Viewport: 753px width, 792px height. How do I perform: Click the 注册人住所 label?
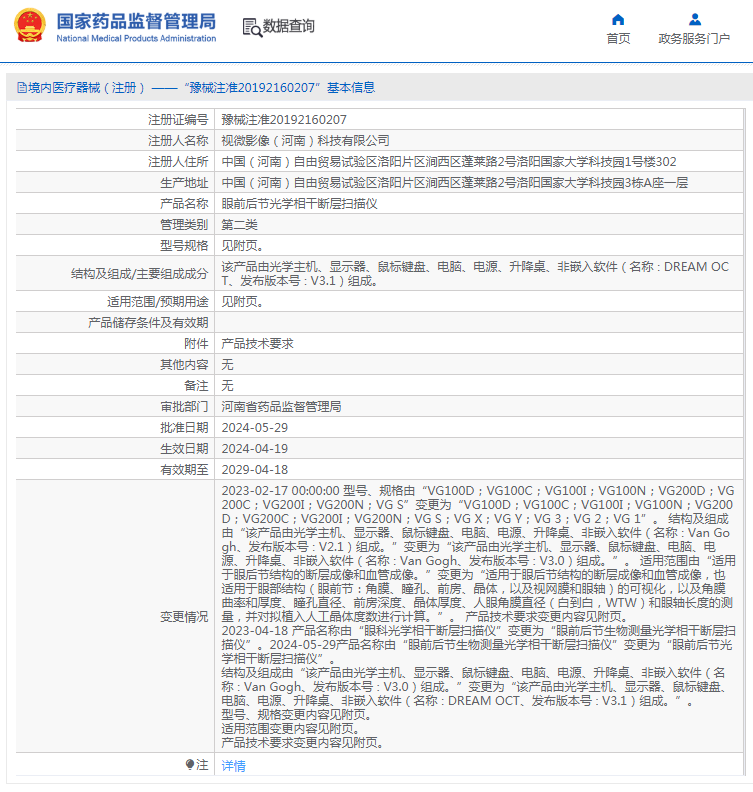click(x=178, y=162)
